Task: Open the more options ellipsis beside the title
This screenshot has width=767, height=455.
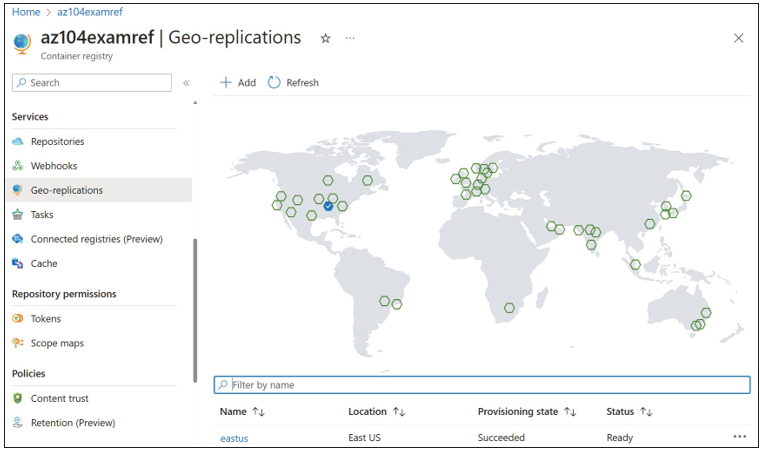Action: 350,38
